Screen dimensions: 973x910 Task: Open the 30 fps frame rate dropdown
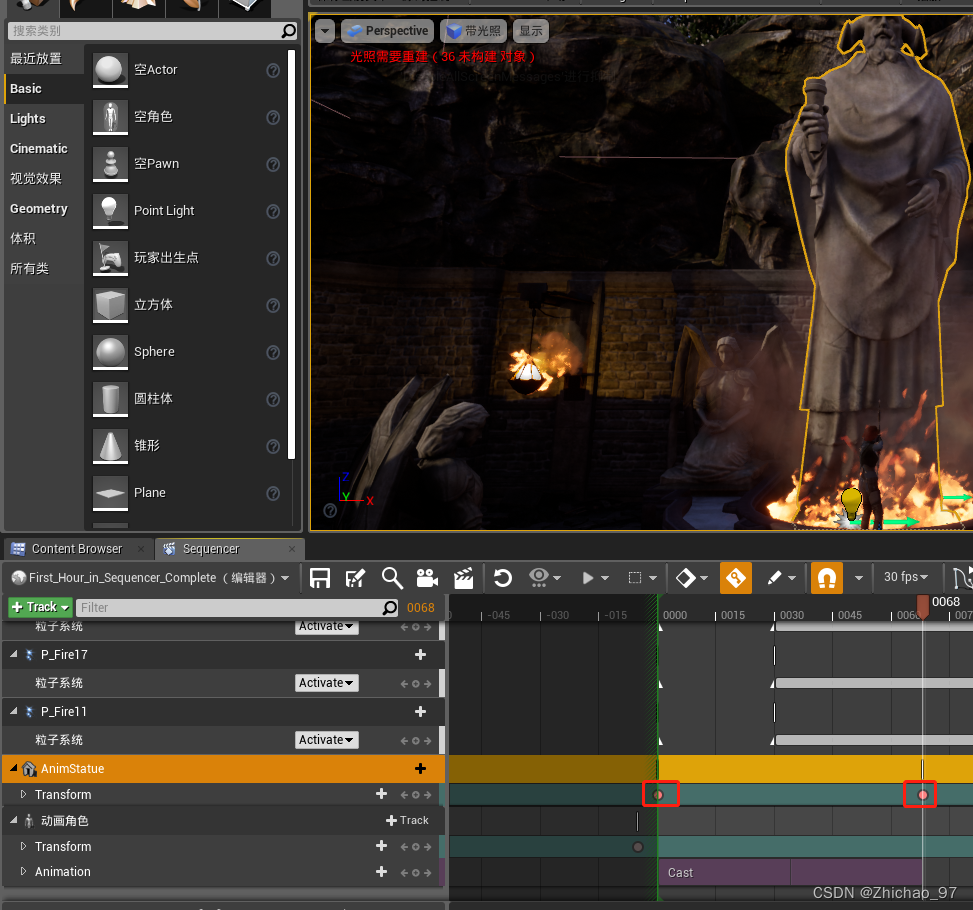pos(906,577)
